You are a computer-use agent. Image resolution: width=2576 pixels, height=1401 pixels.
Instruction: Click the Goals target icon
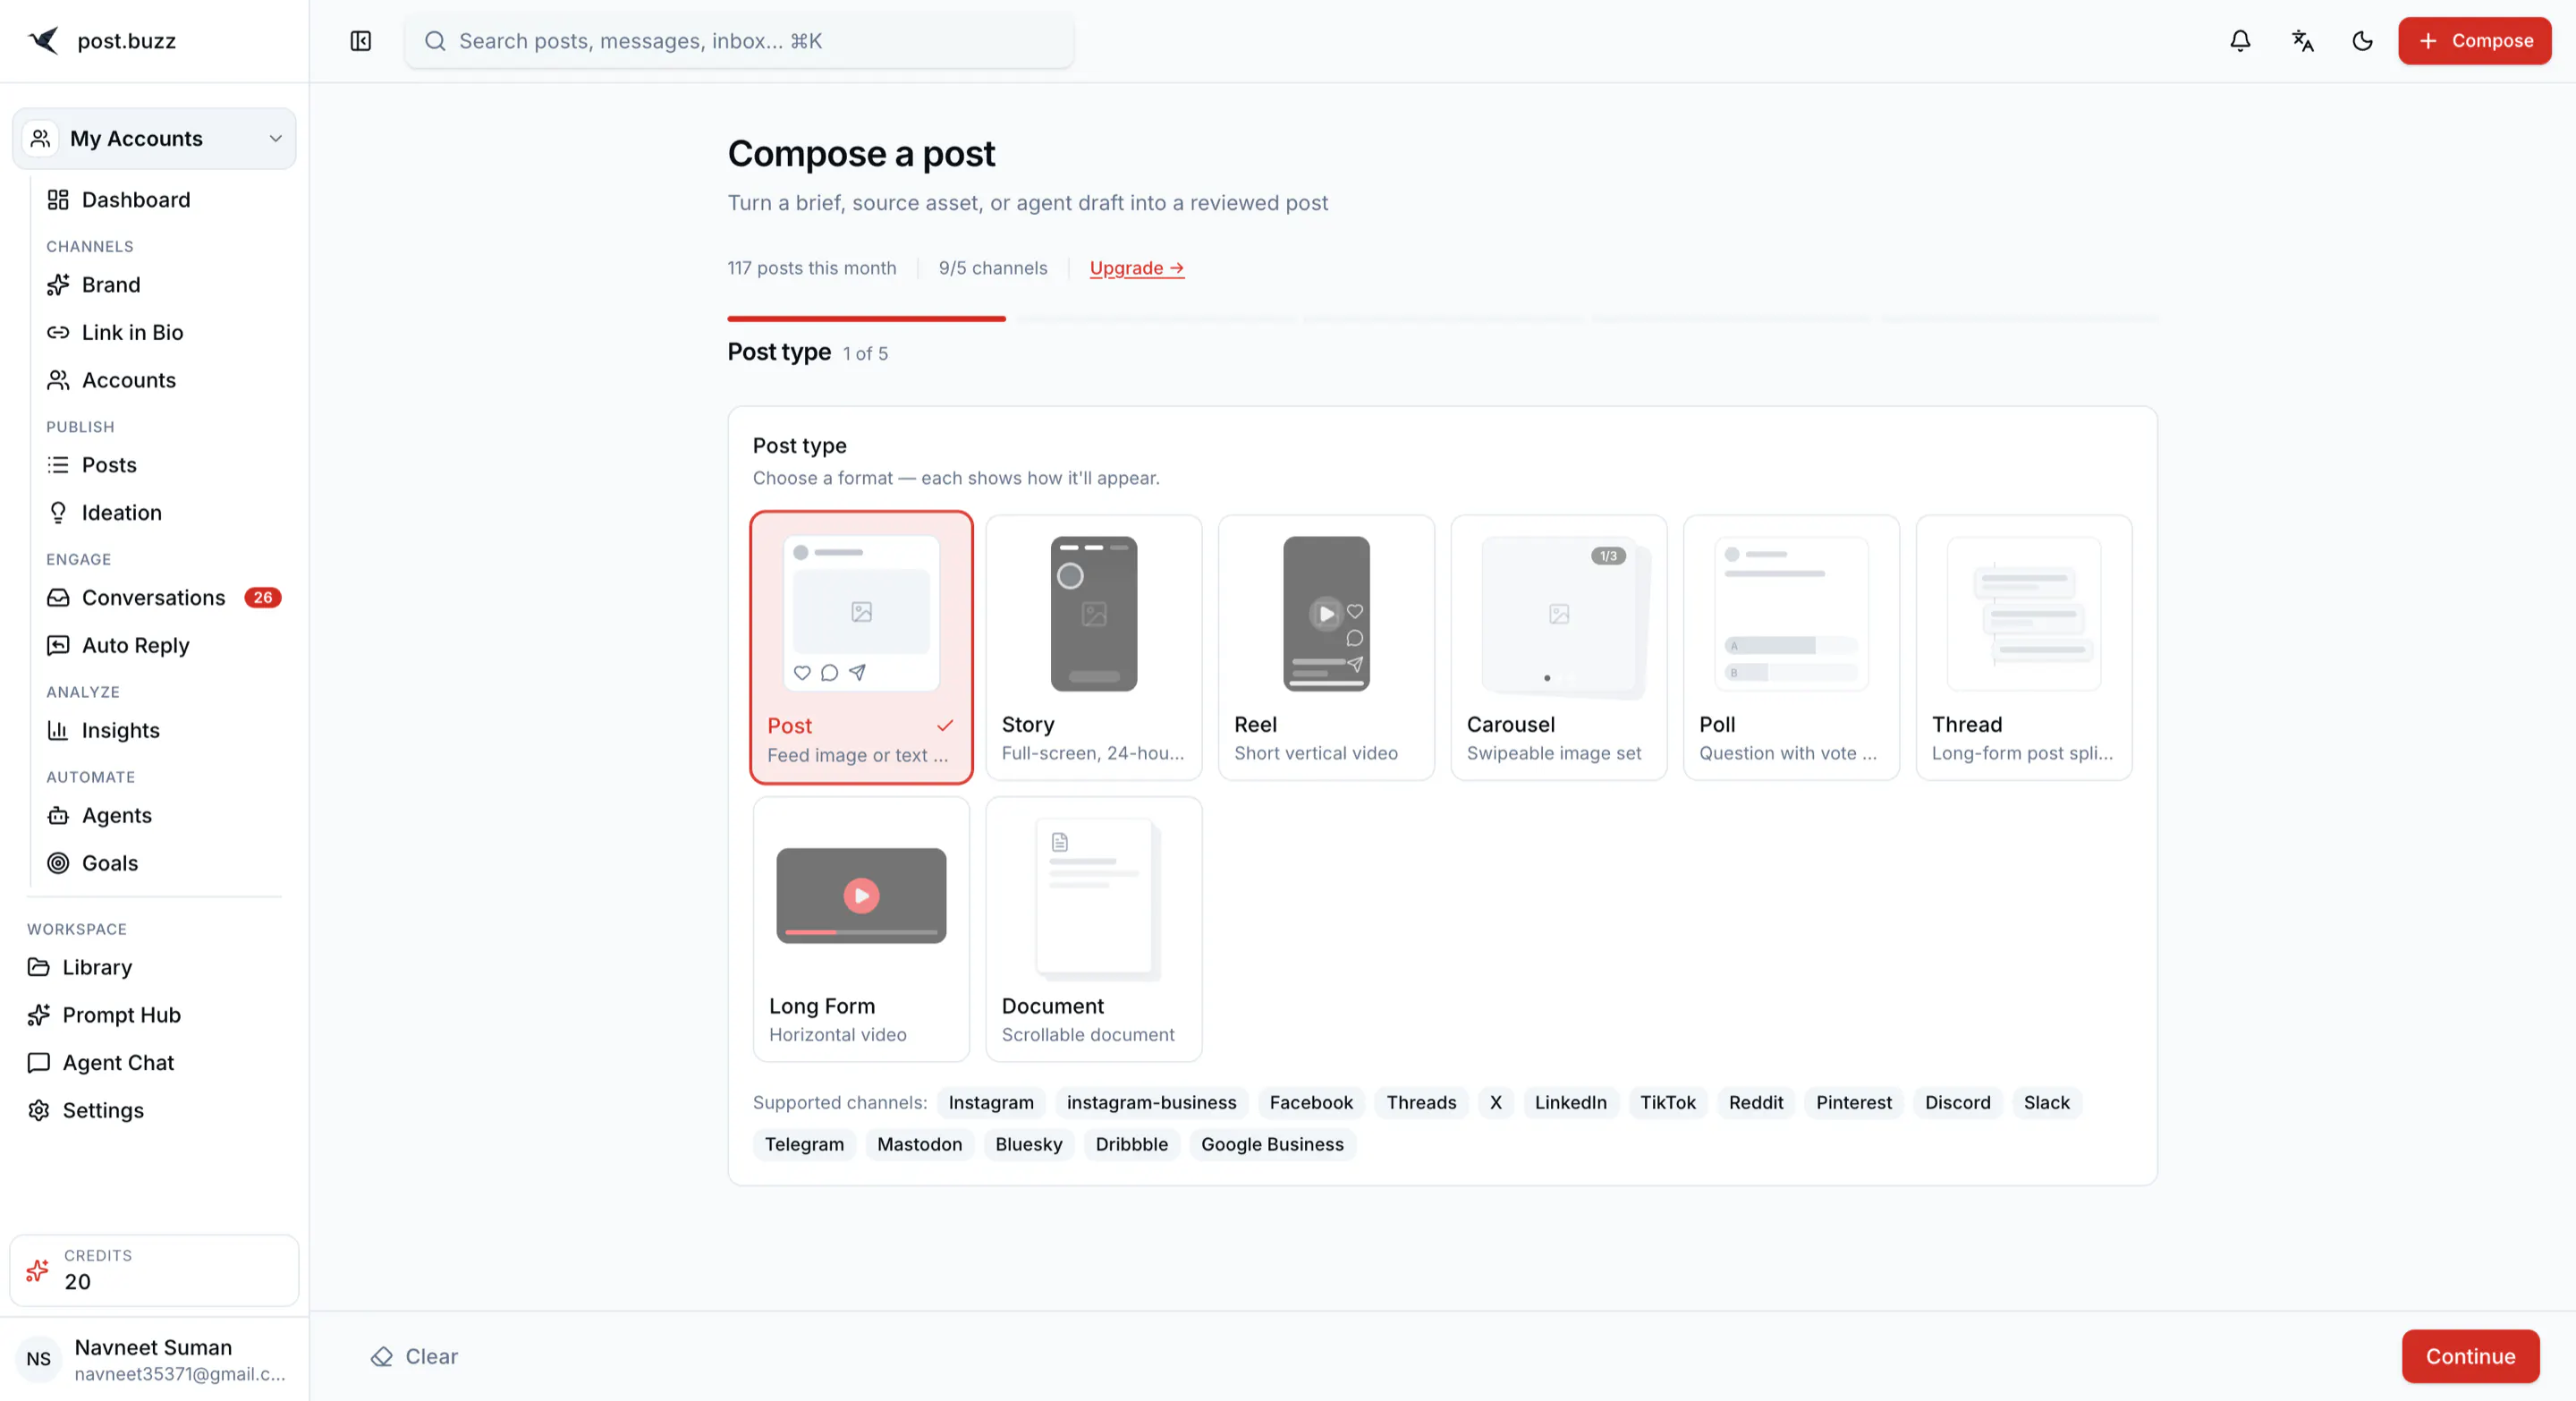[x=58, y=863]
